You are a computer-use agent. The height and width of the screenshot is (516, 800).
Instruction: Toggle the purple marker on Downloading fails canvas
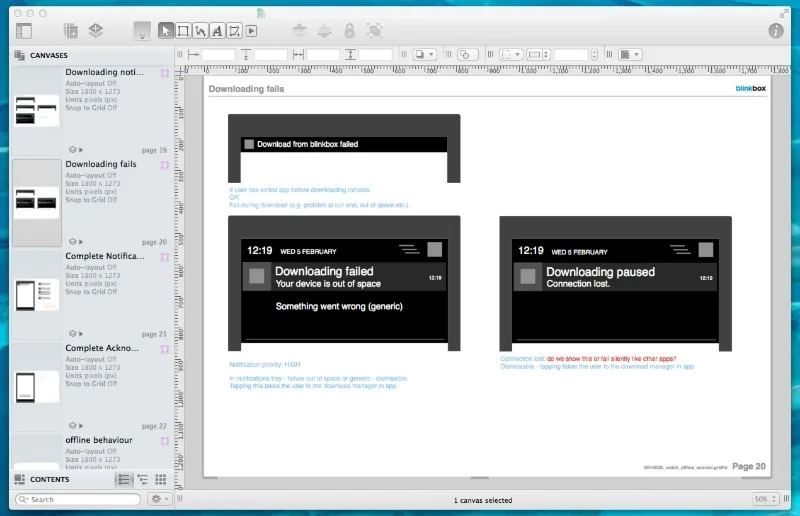[165, 165]
